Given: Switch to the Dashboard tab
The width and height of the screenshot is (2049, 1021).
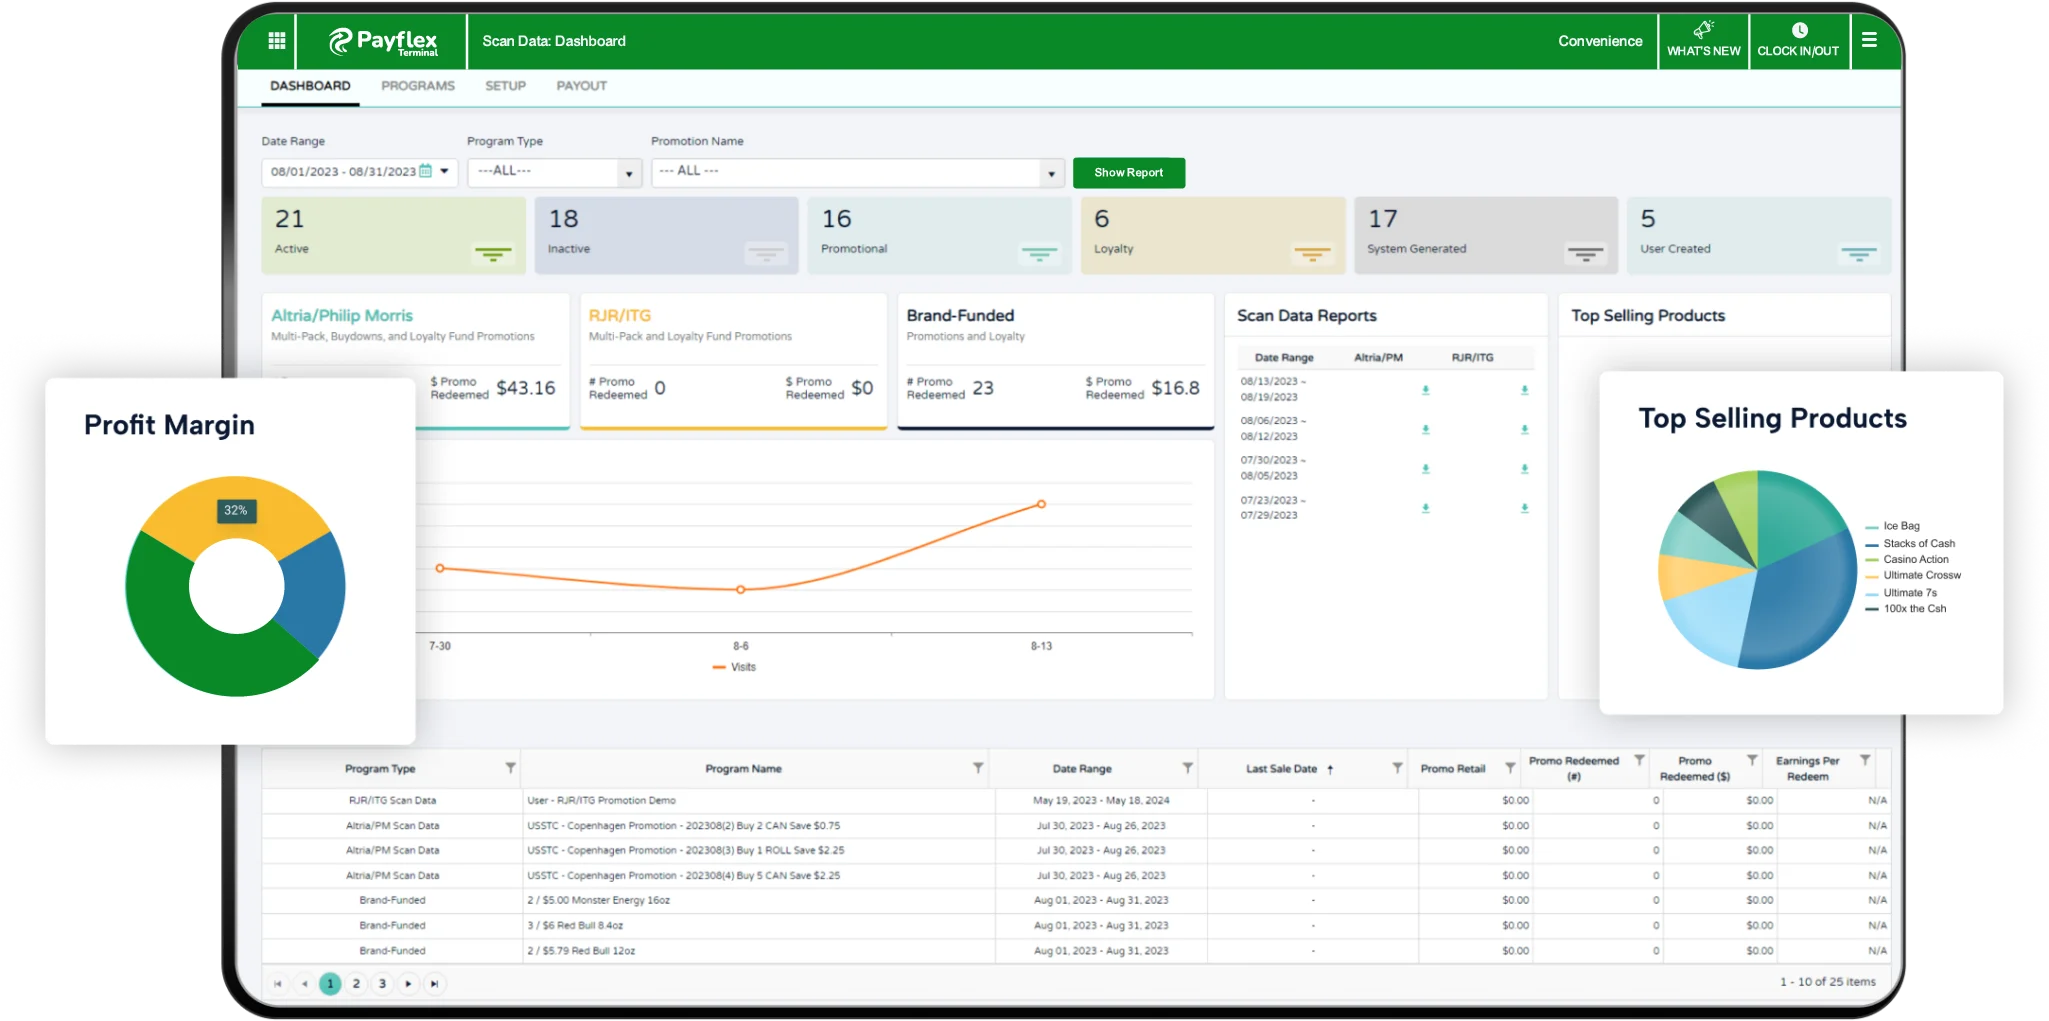Looking at the screenshot, I should (310, 86).
